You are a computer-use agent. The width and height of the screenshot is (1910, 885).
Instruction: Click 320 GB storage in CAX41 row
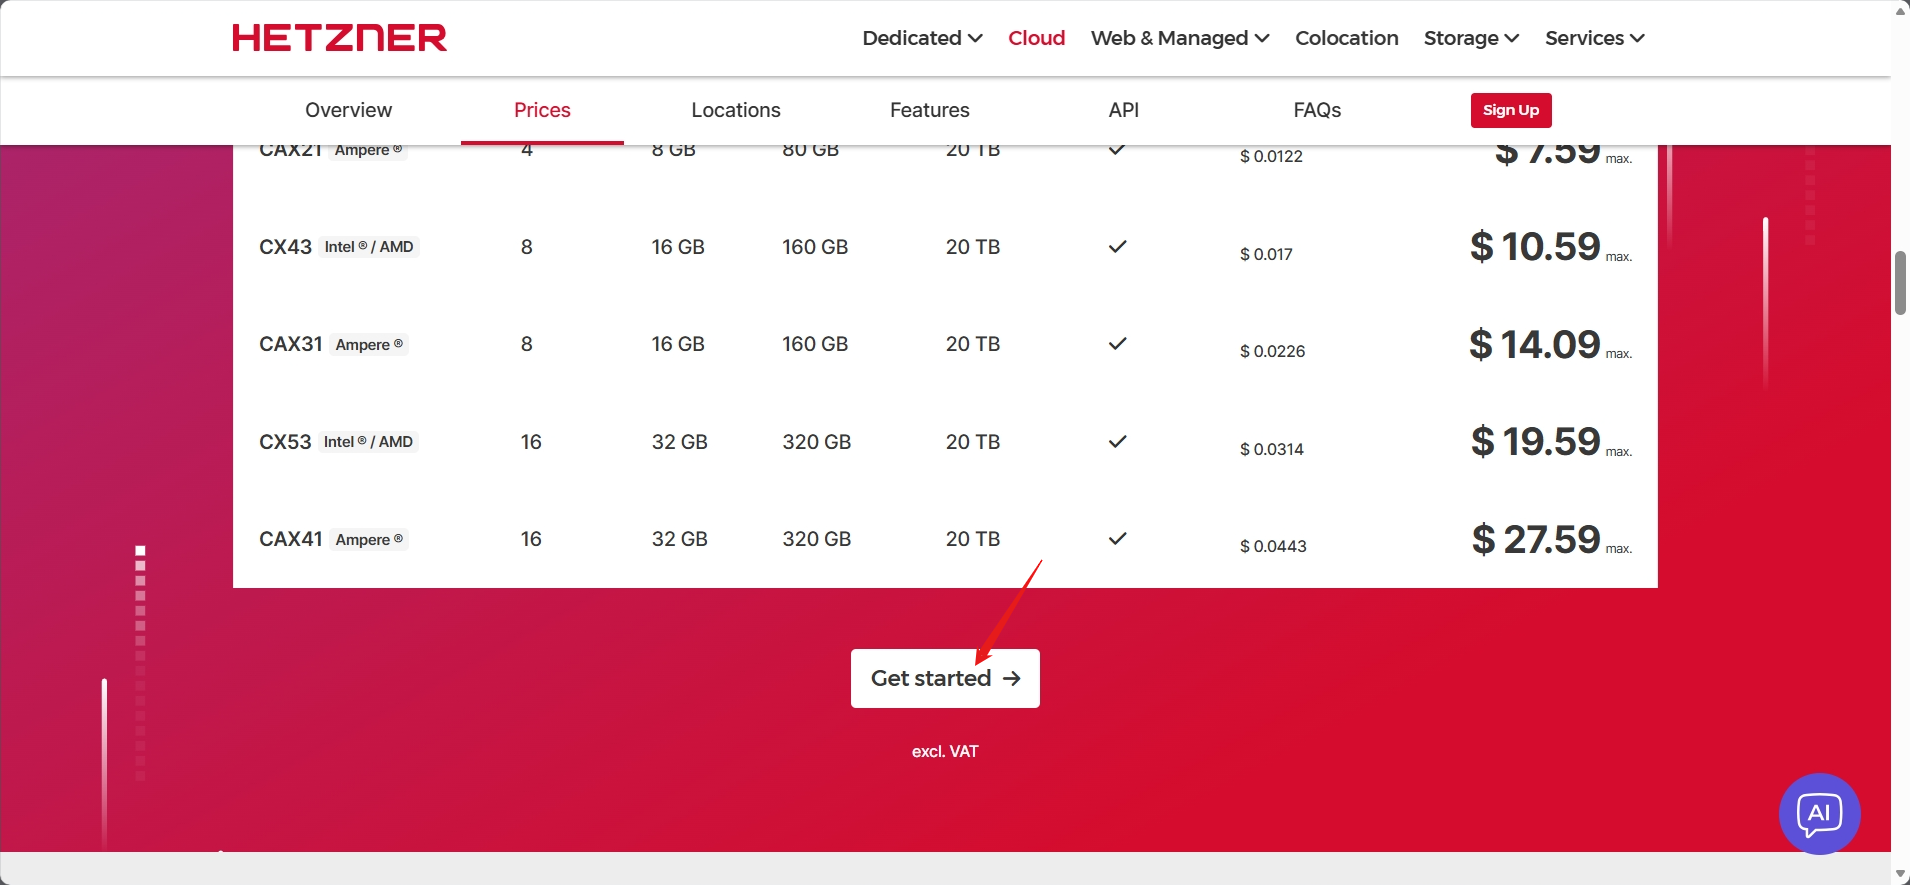pyautogui.click(x=817, y=539)
